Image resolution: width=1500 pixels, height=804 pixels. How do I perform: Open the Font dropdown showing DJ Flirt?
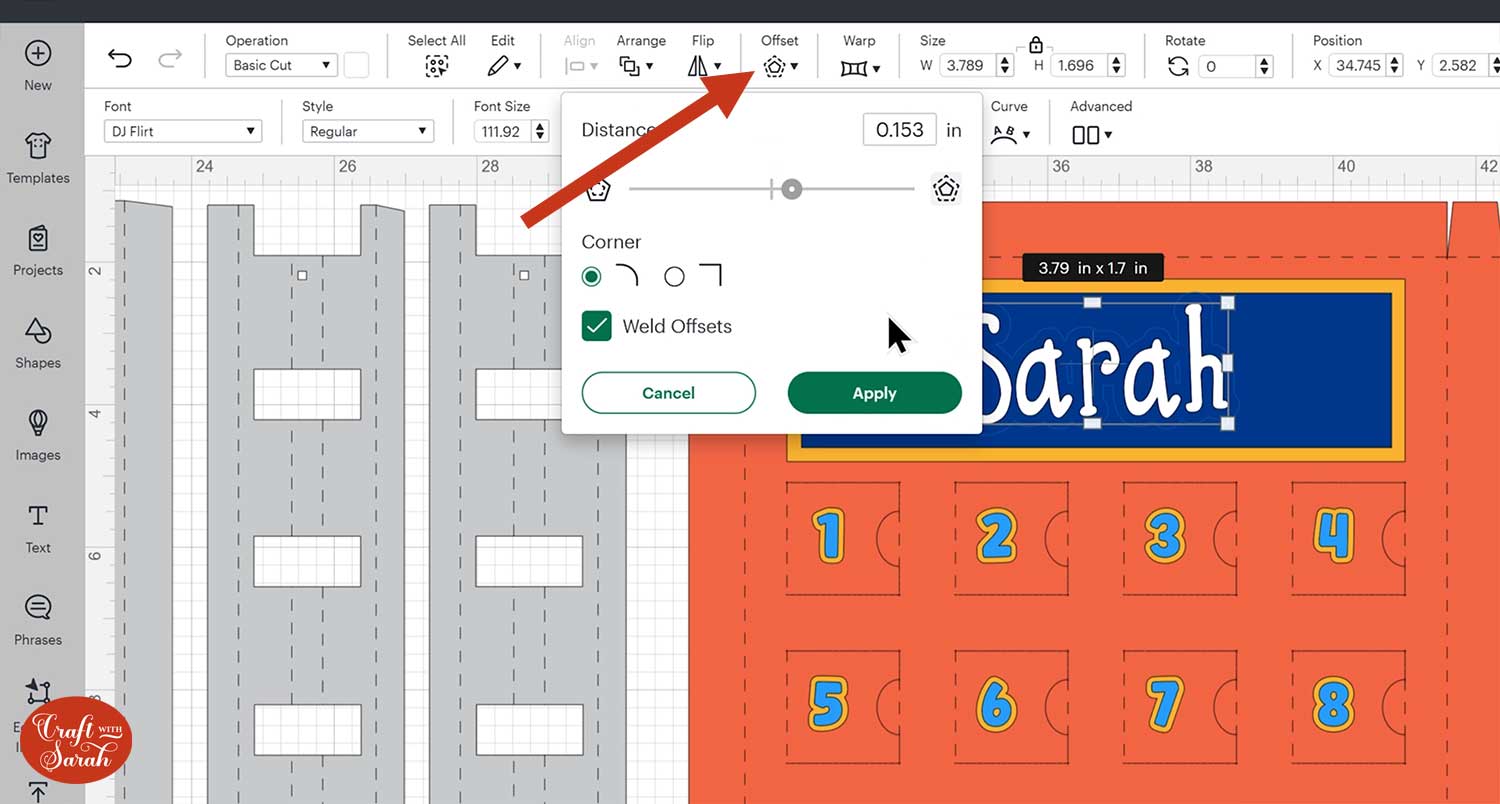click(x=183, y=131)
